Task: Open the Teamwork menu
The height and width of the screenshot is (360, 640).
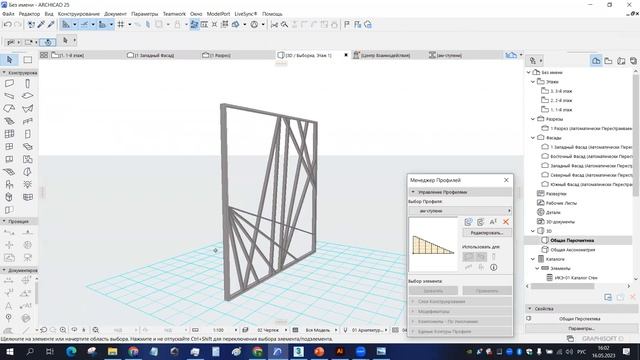Action: click(x=174, y=14)
